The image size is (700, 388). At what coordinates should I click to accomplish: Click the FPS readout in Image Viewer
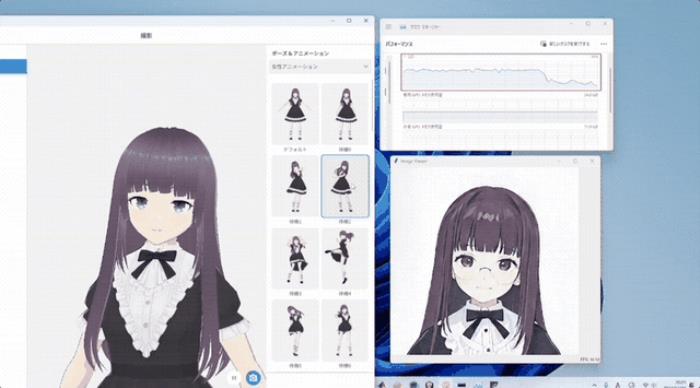point(589,359)
